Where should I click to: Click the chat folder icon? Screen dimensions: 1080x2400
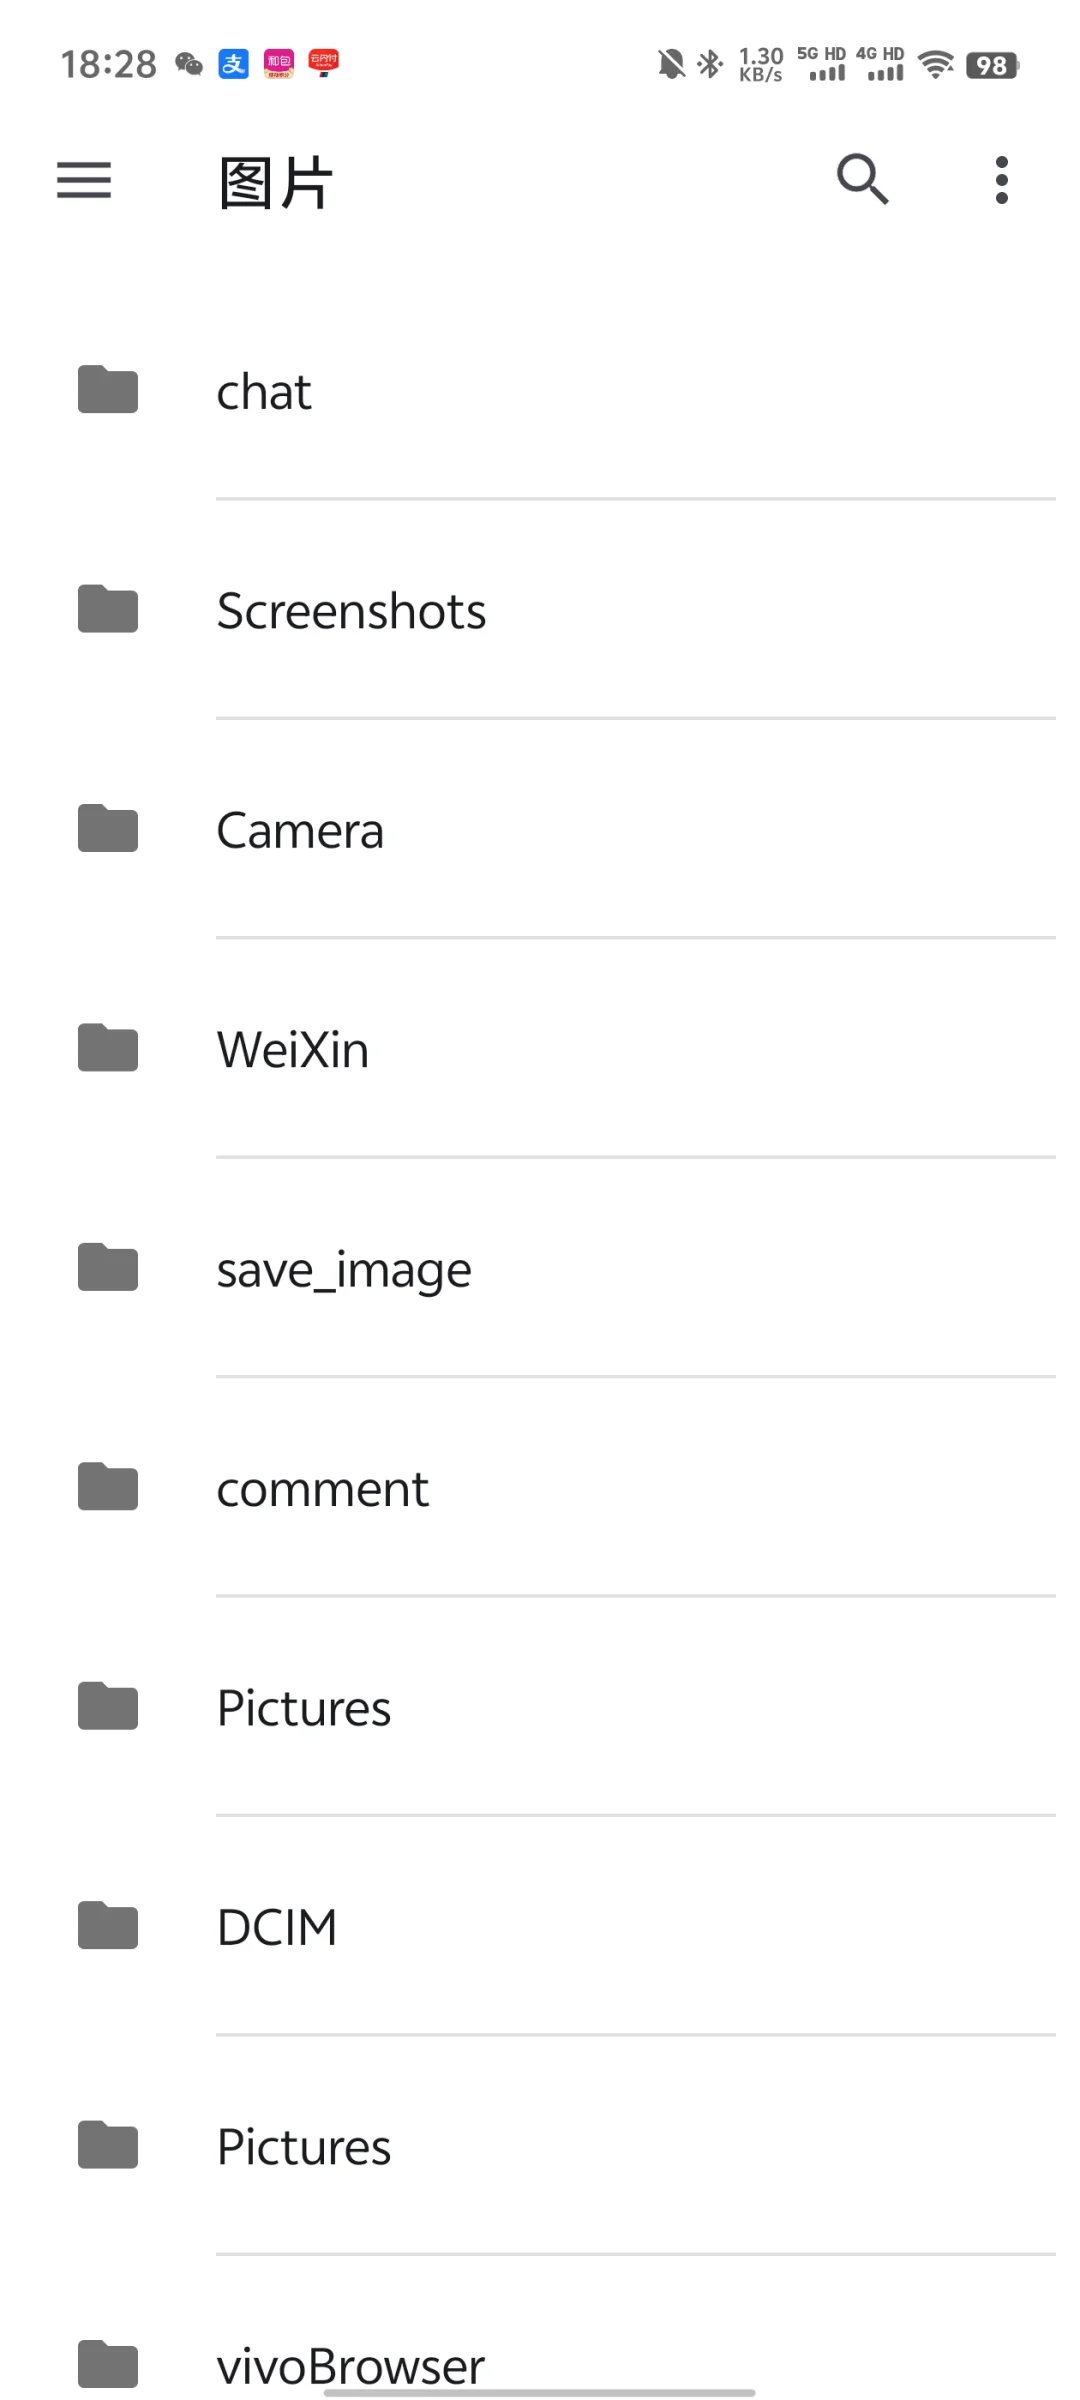(108, 390)
